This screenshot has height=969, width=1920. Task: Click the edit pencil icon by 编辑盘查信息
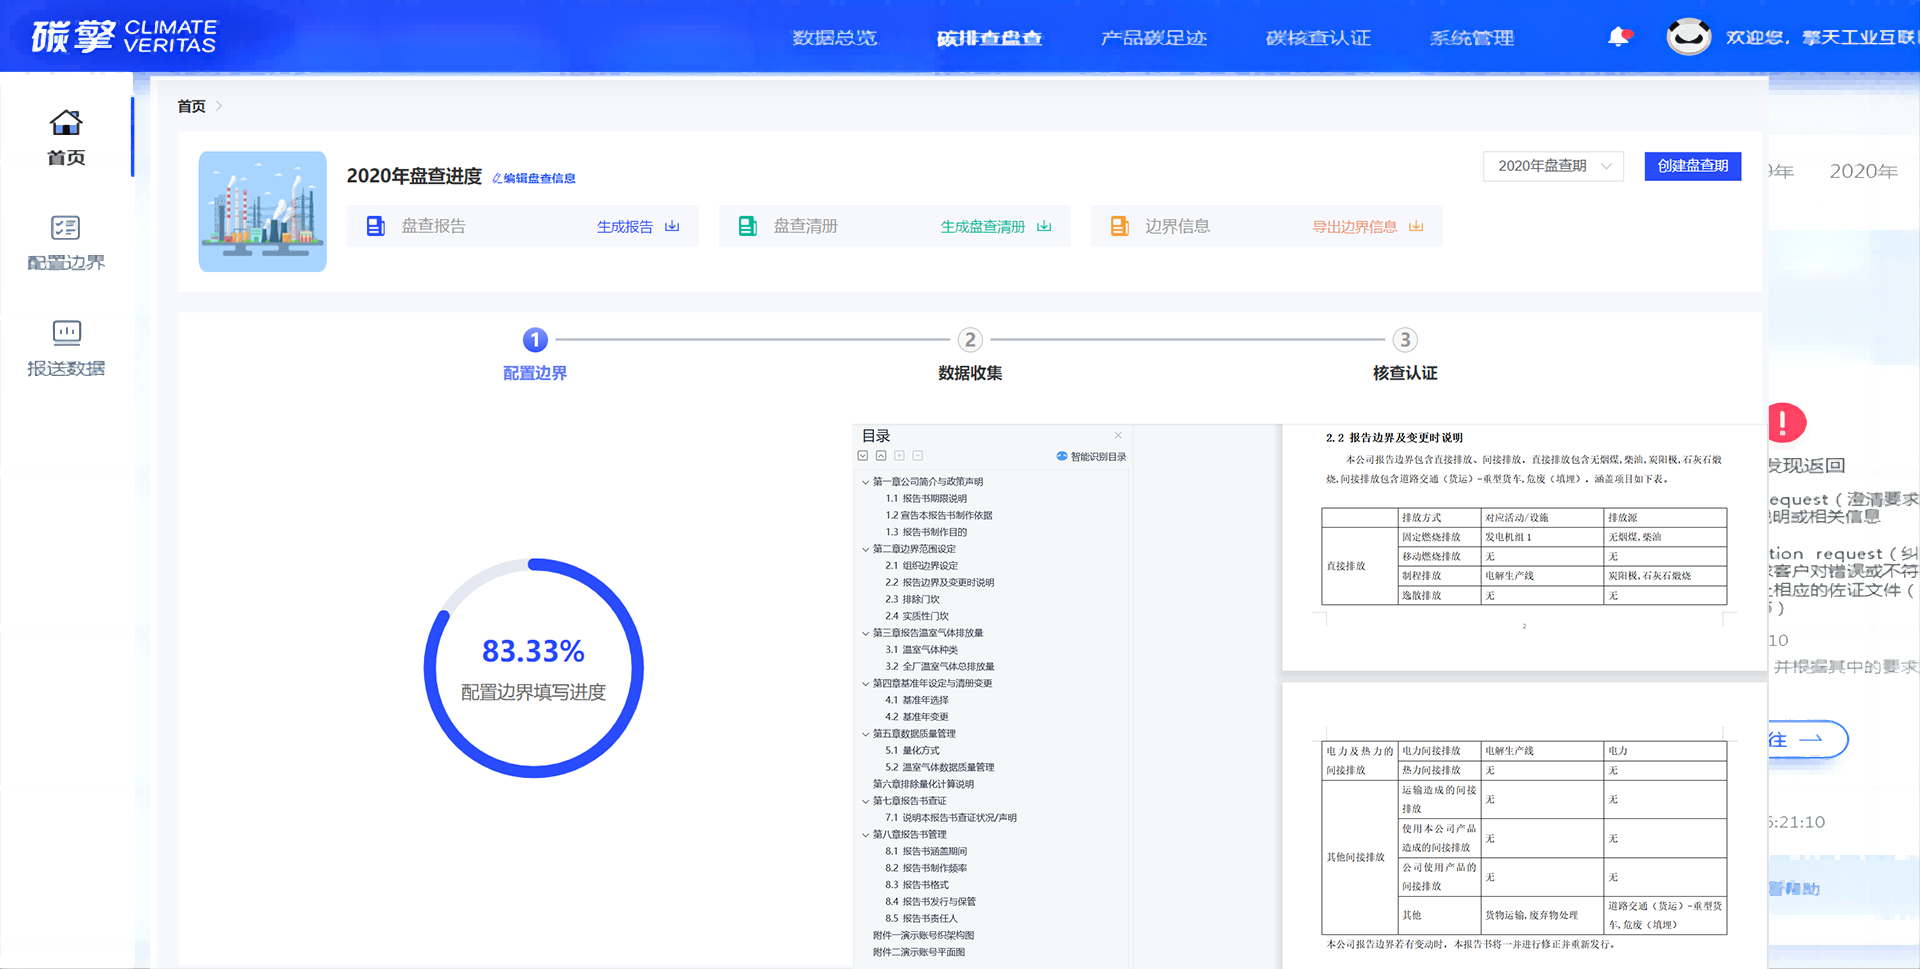(x=497, y=178)
